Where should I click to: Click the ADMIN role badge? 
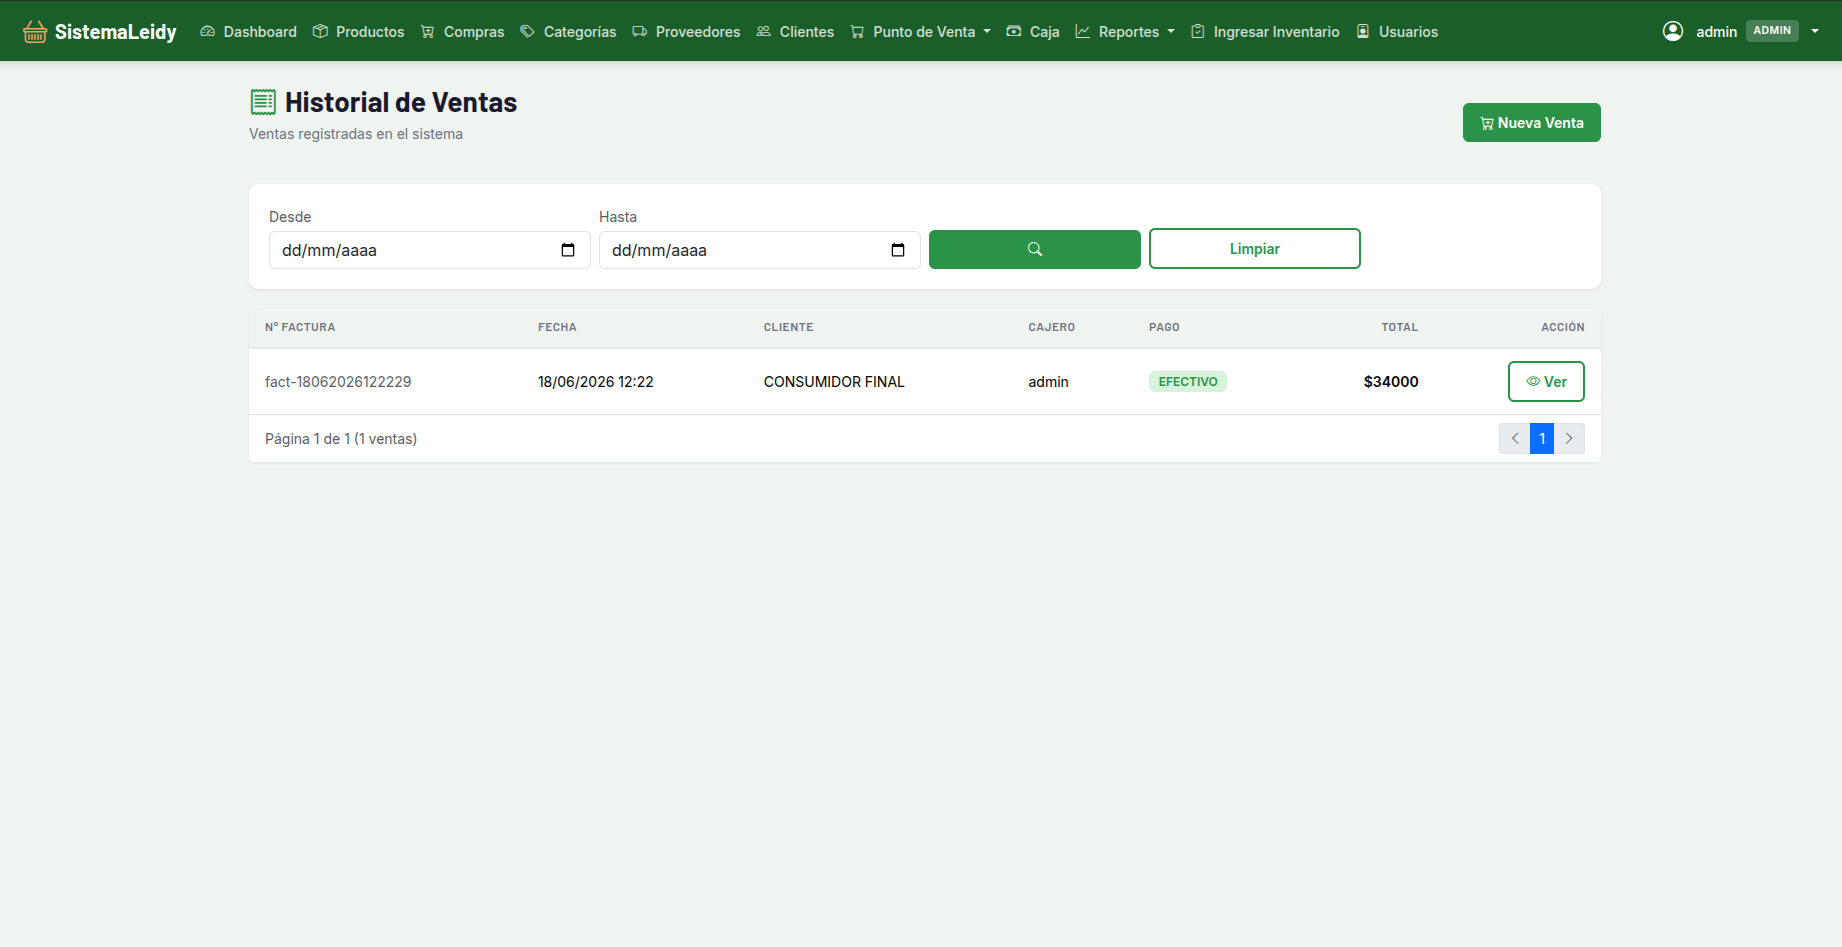click(1772, 31)
